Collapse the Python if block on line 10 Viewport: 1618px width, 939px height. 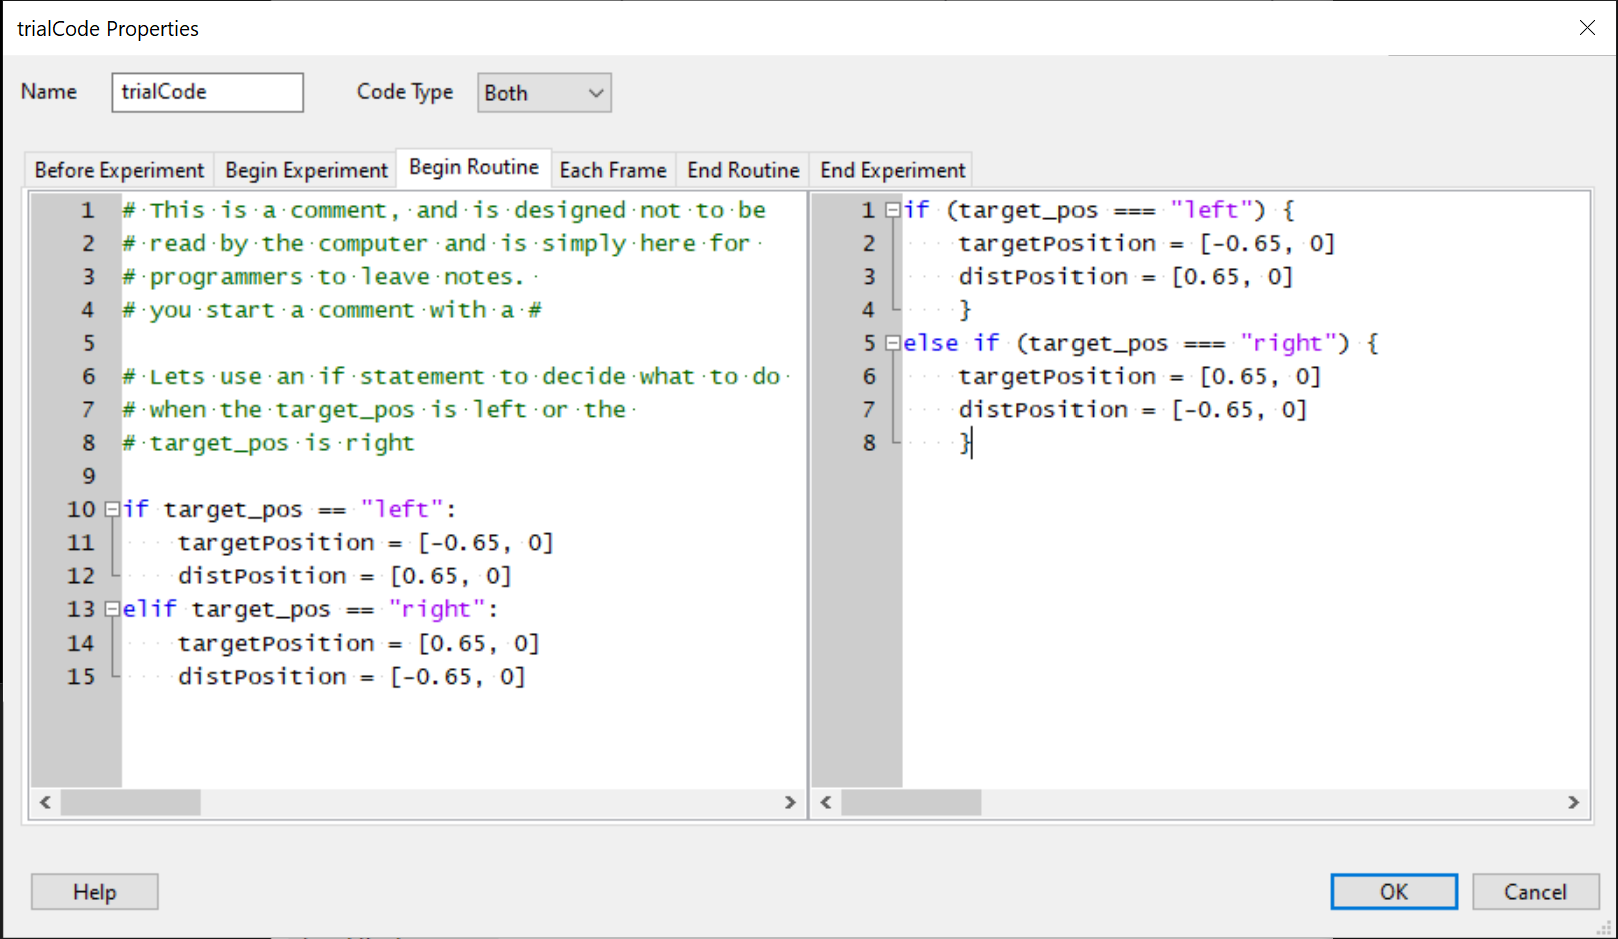point(113,509)
